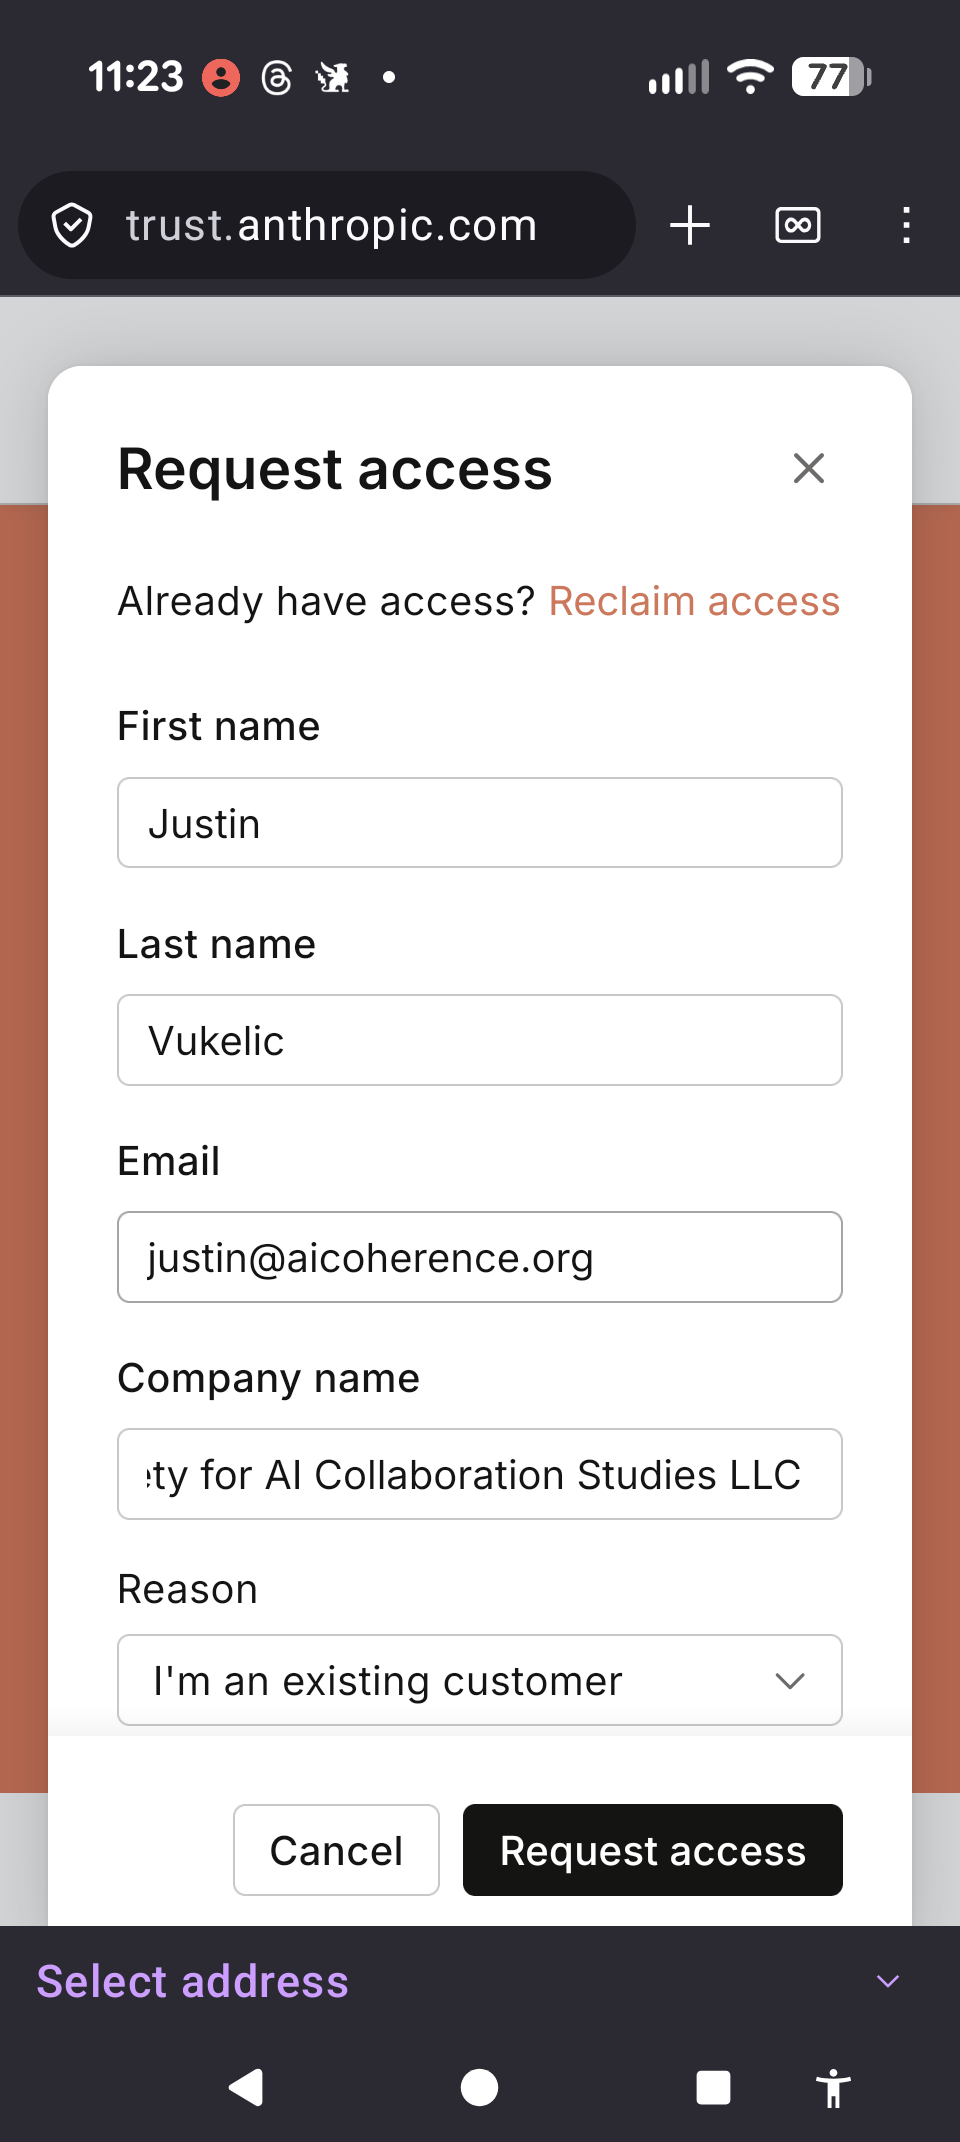This screenshot has width=960, height=2142.
Task: Open the Select address autofill bar
Action: pyautogui.click(x=193, y=1981)
